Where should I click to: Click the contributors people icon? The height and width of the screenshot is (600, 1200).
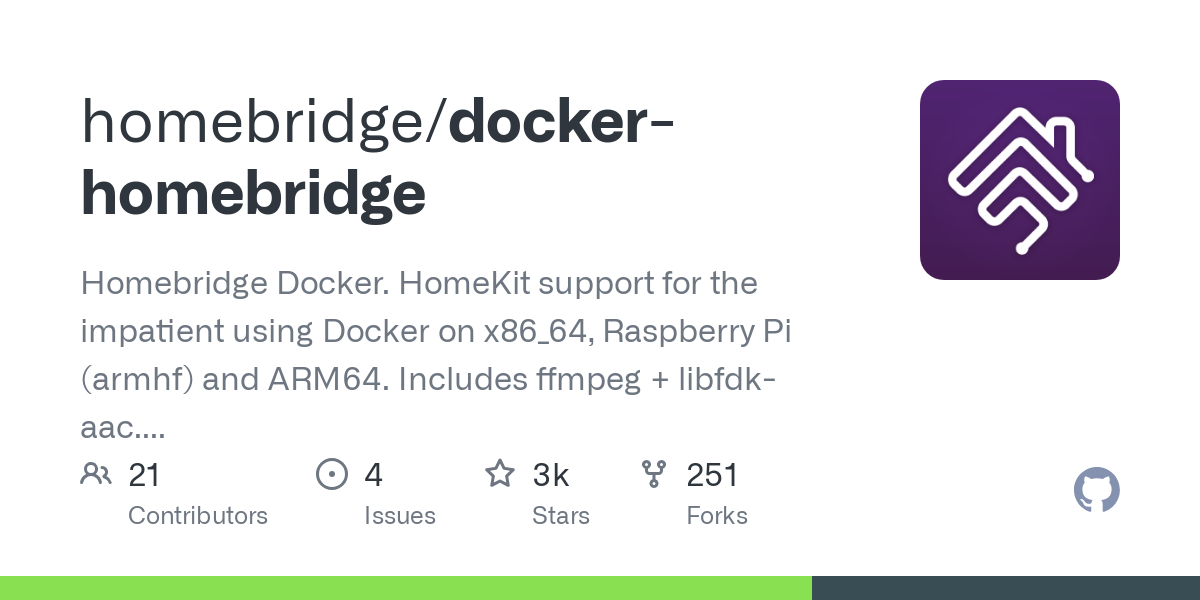point(96,474)
